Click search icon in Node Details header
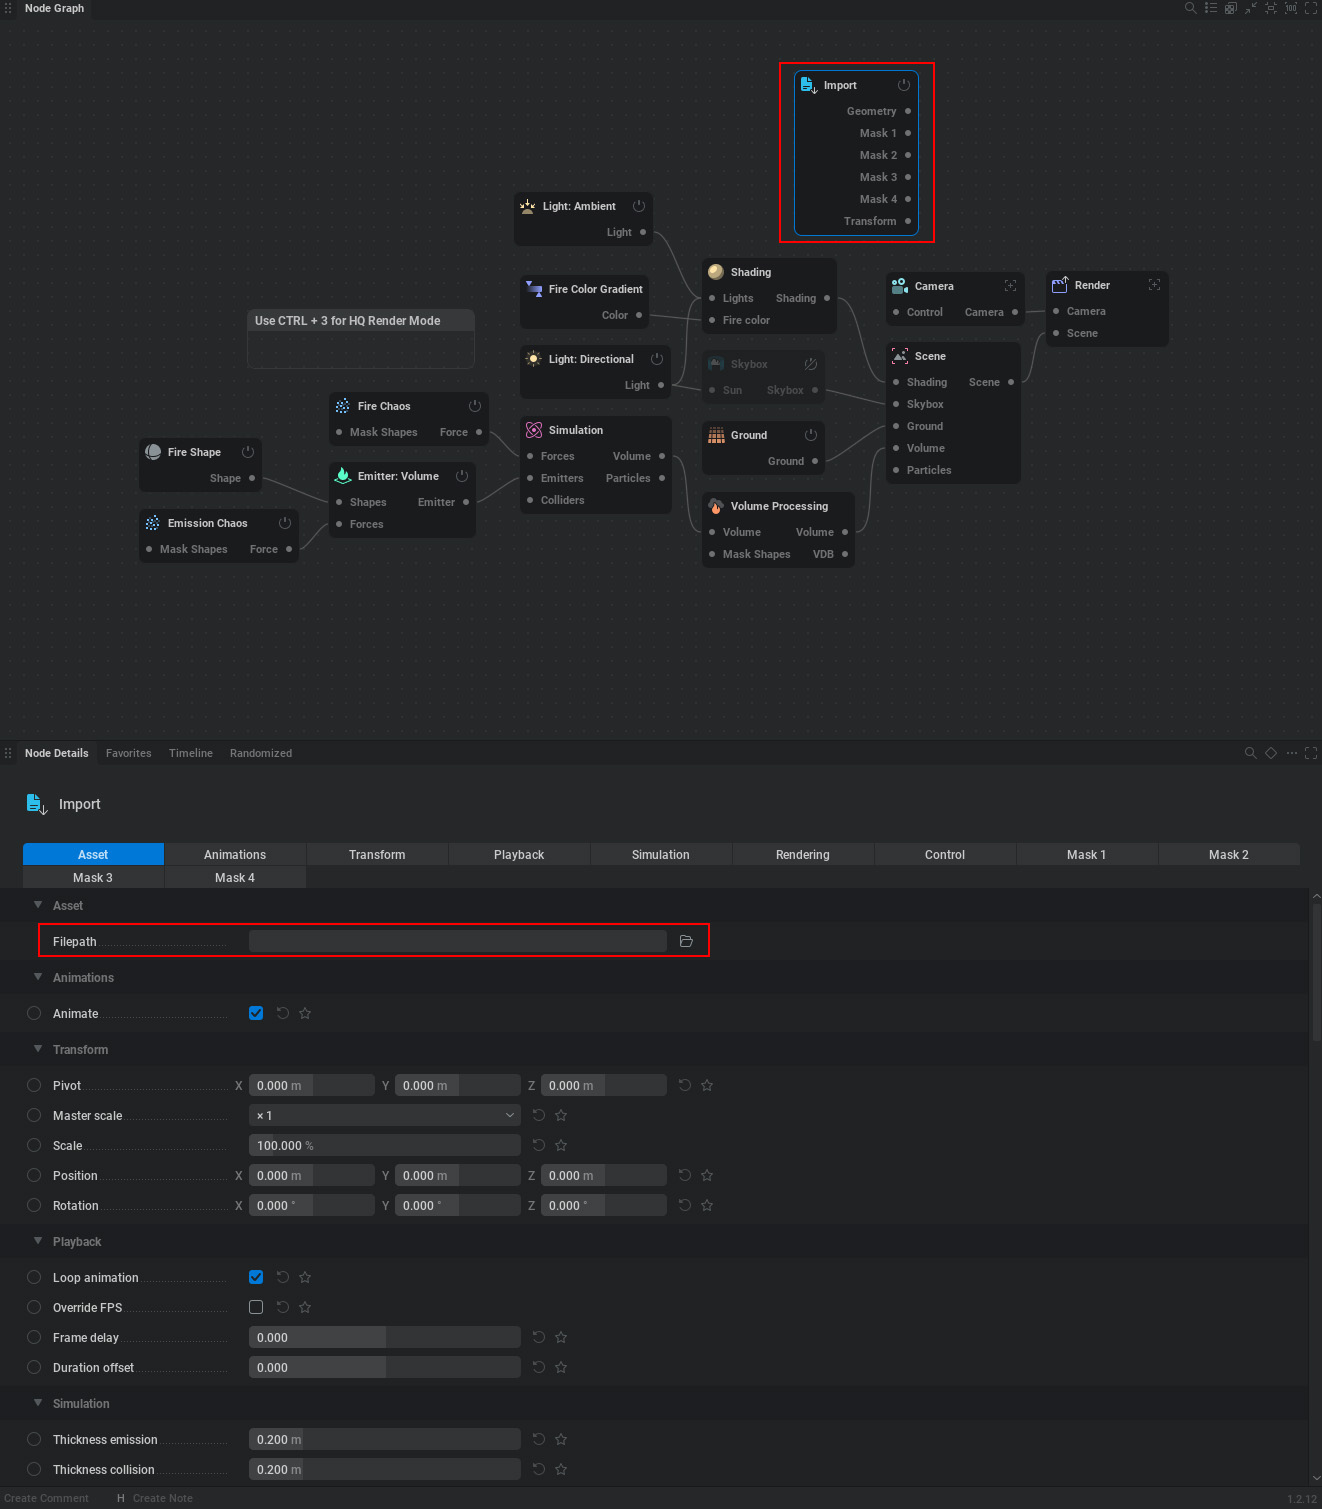1322x1509 pixels. coord(1250,753)
